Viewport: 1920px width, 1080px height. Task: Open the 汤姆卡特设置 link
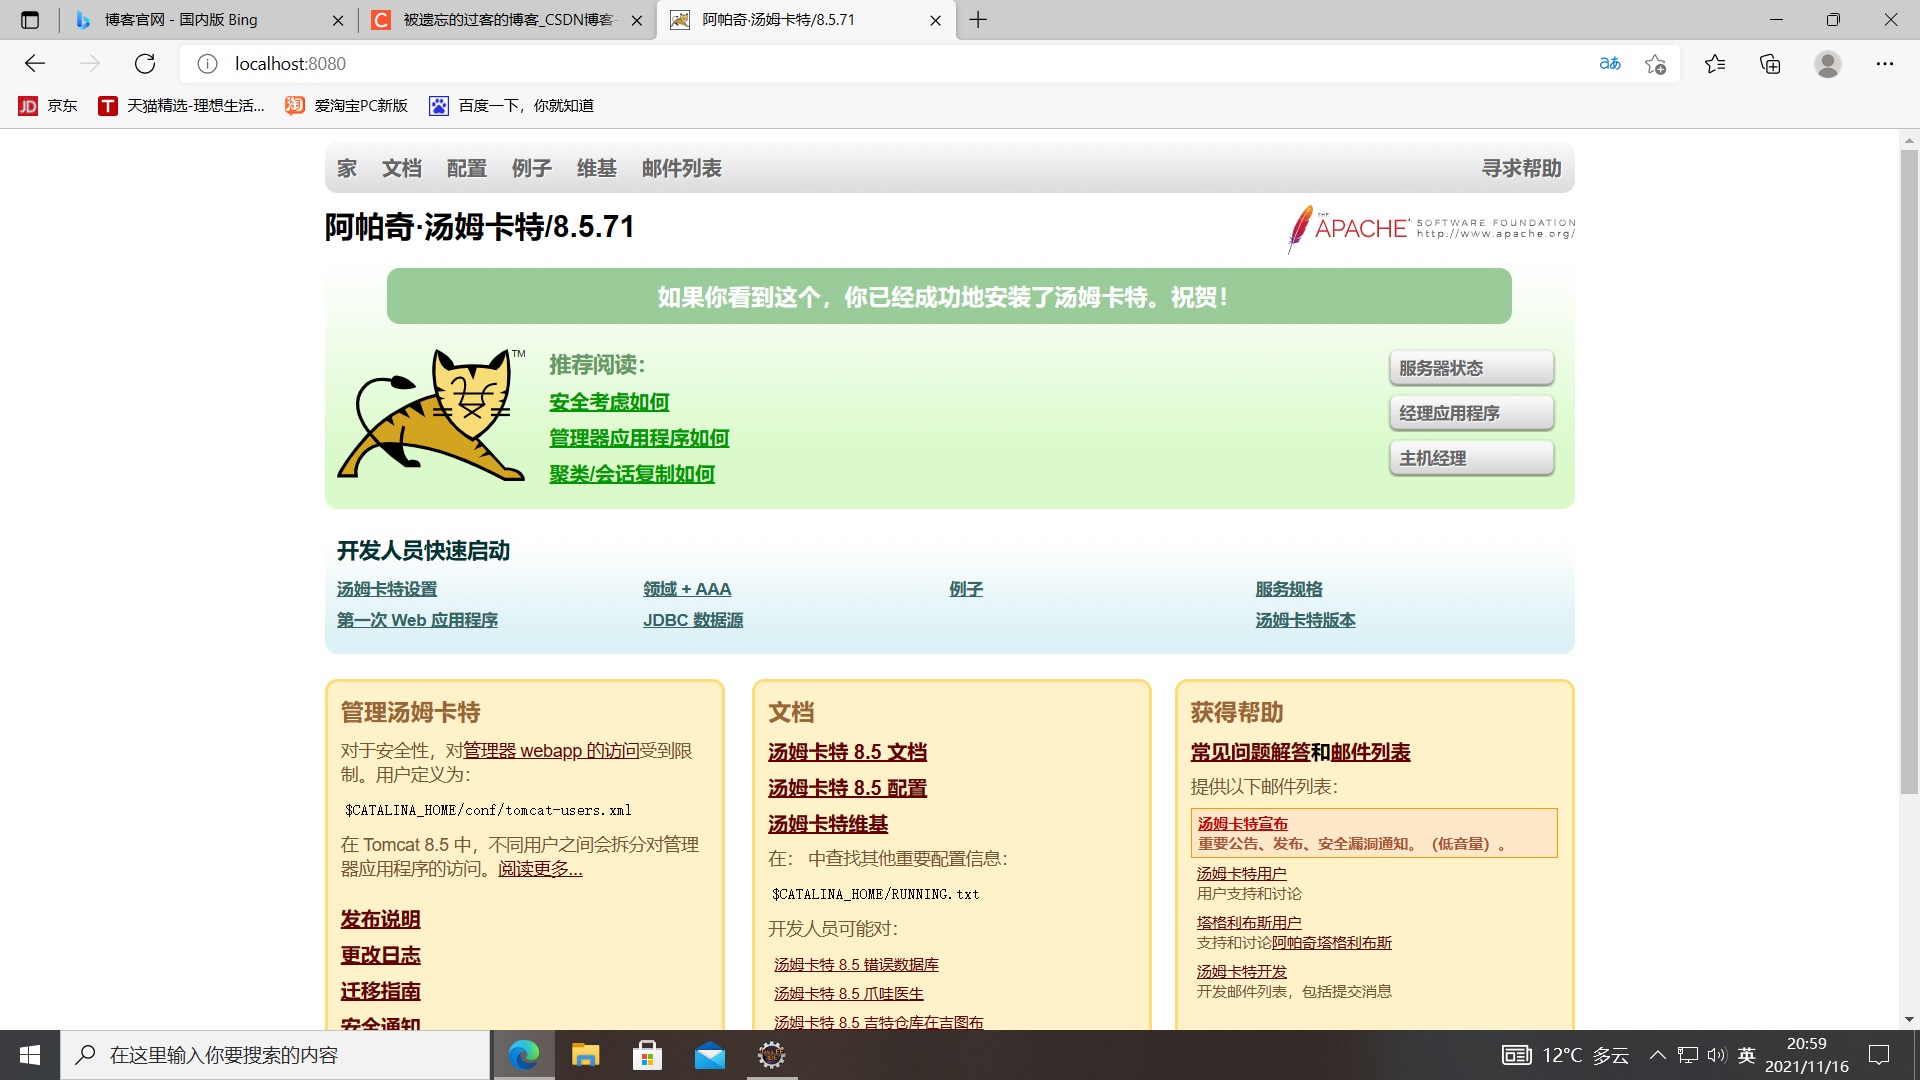[387, 590]
